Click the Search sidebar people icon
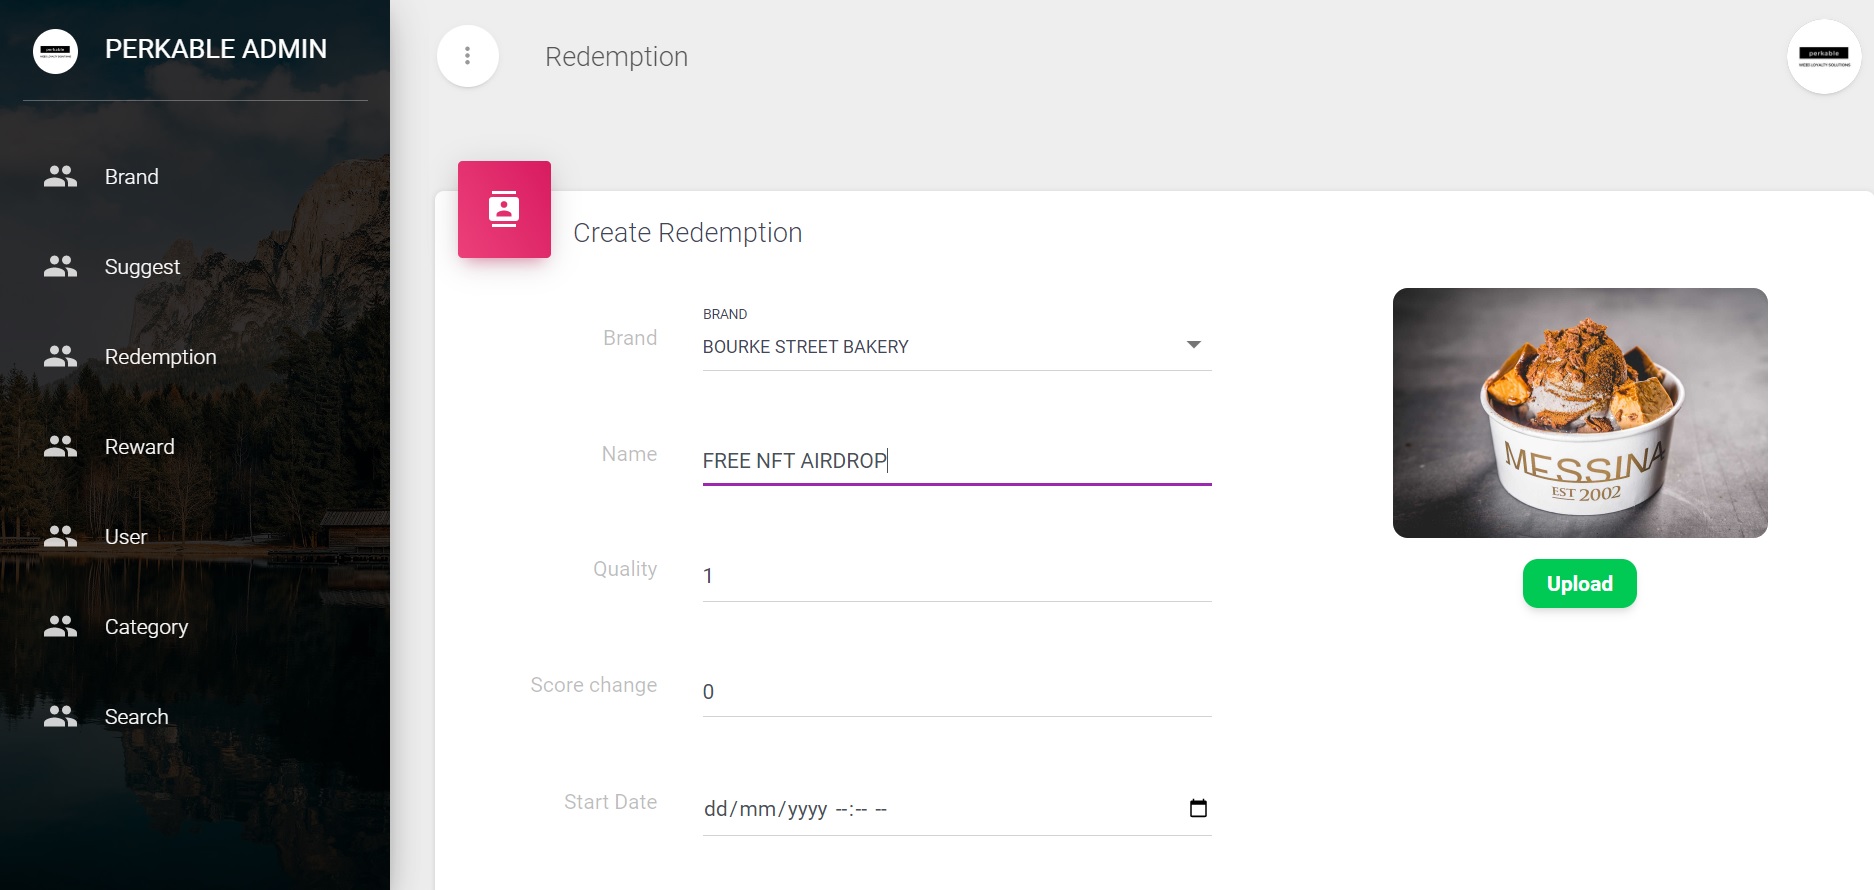The height and width of the screenshot is (890, 1874). coord(60,717)
